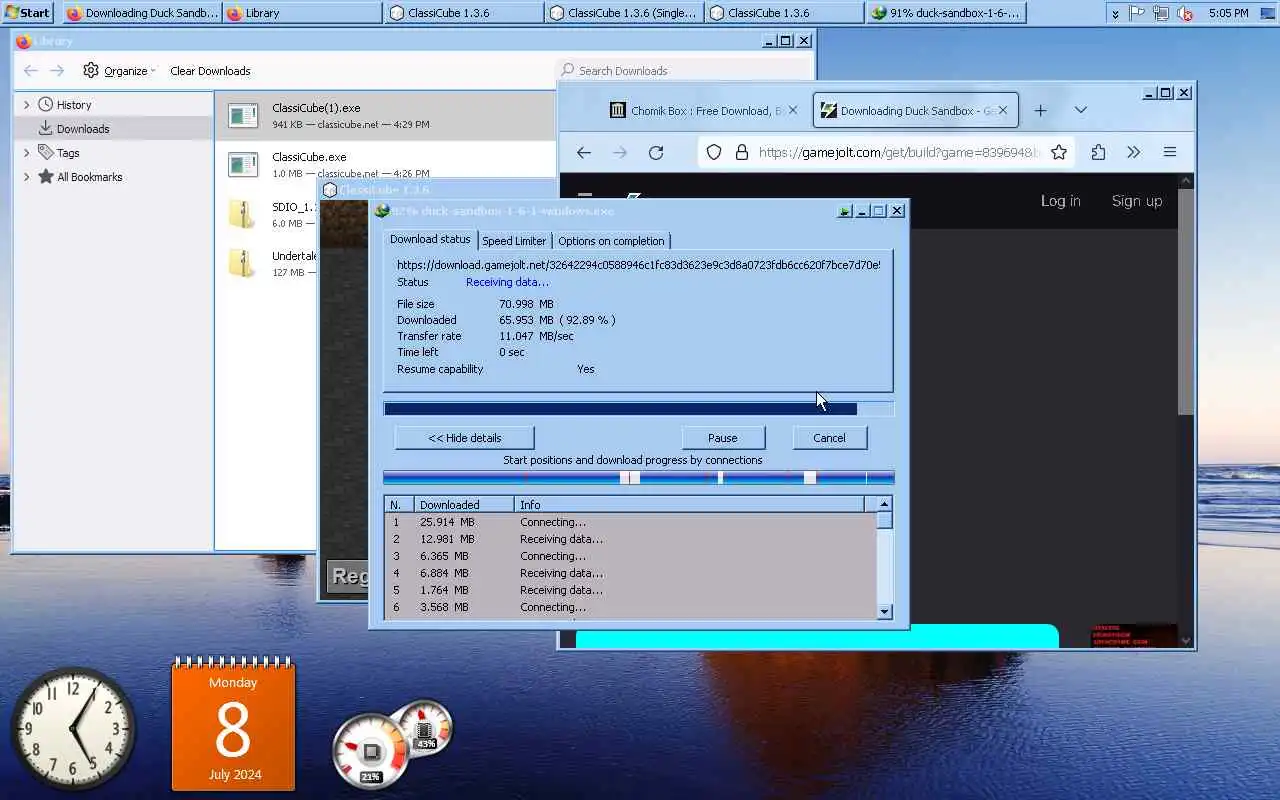
Task: Show hidden taskbar items chevron
Action: (1115, 13)
